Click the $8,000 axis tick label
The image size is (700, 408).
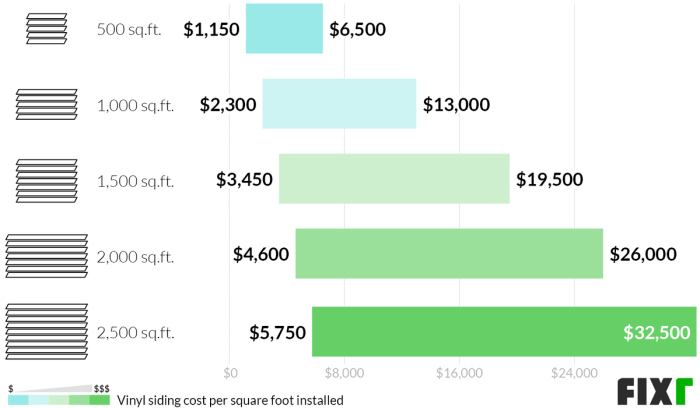click(345, 374)
